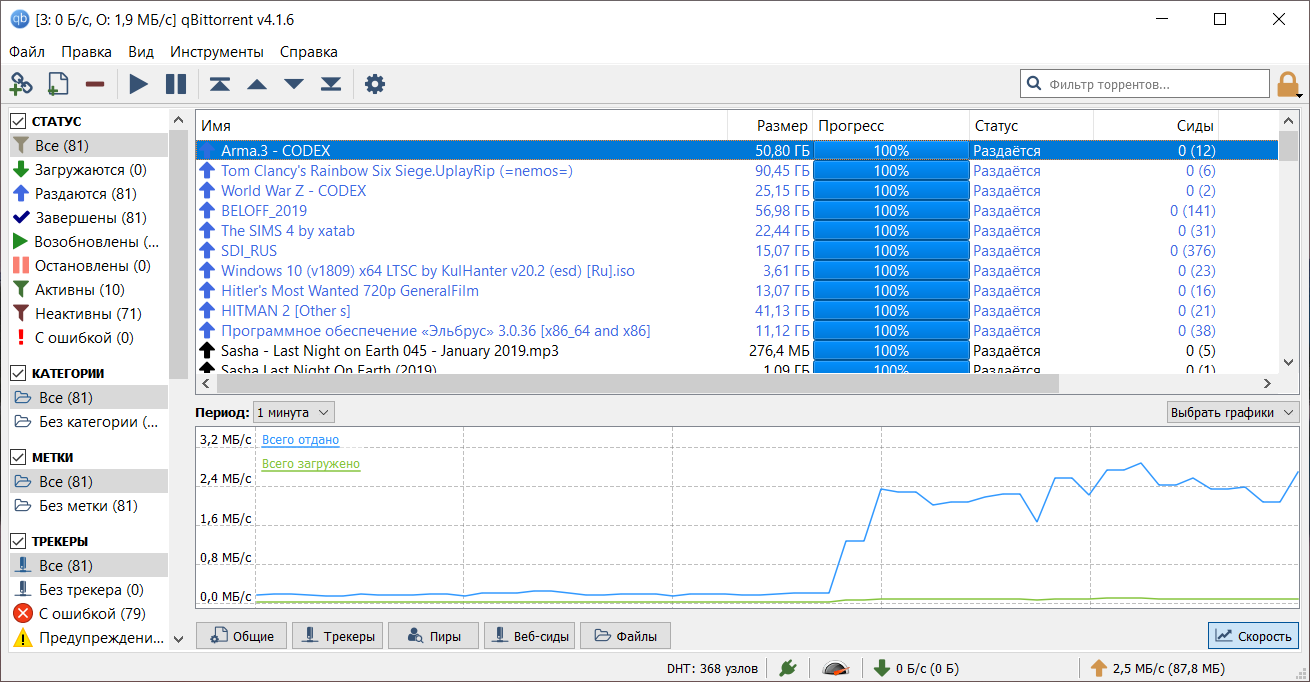Image resolution: width=1310 pixels, height=682 pixels.
Task: Resume torrents with the play icon
Action: click(x=138, y=84)
